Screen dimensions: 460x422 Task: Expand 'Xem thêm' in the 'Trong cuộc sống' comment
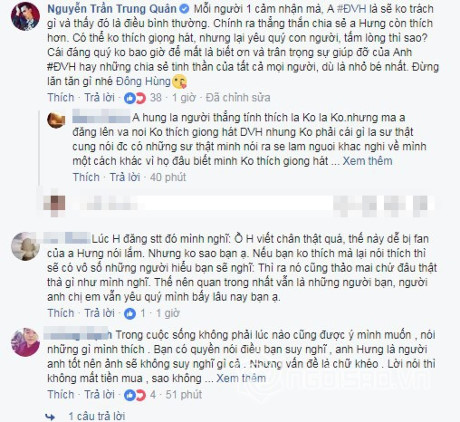241,378
